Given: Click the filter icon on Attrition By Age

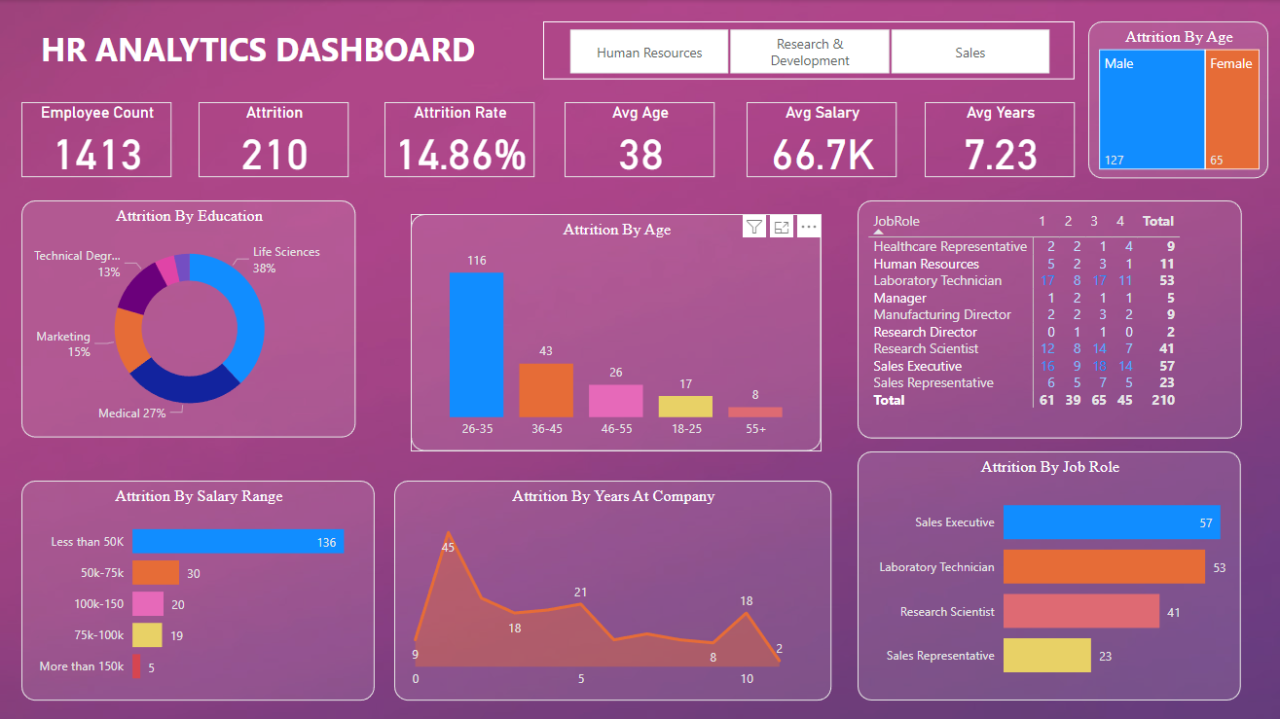Looking at the screenshot, I should click(x=754, y=227).
